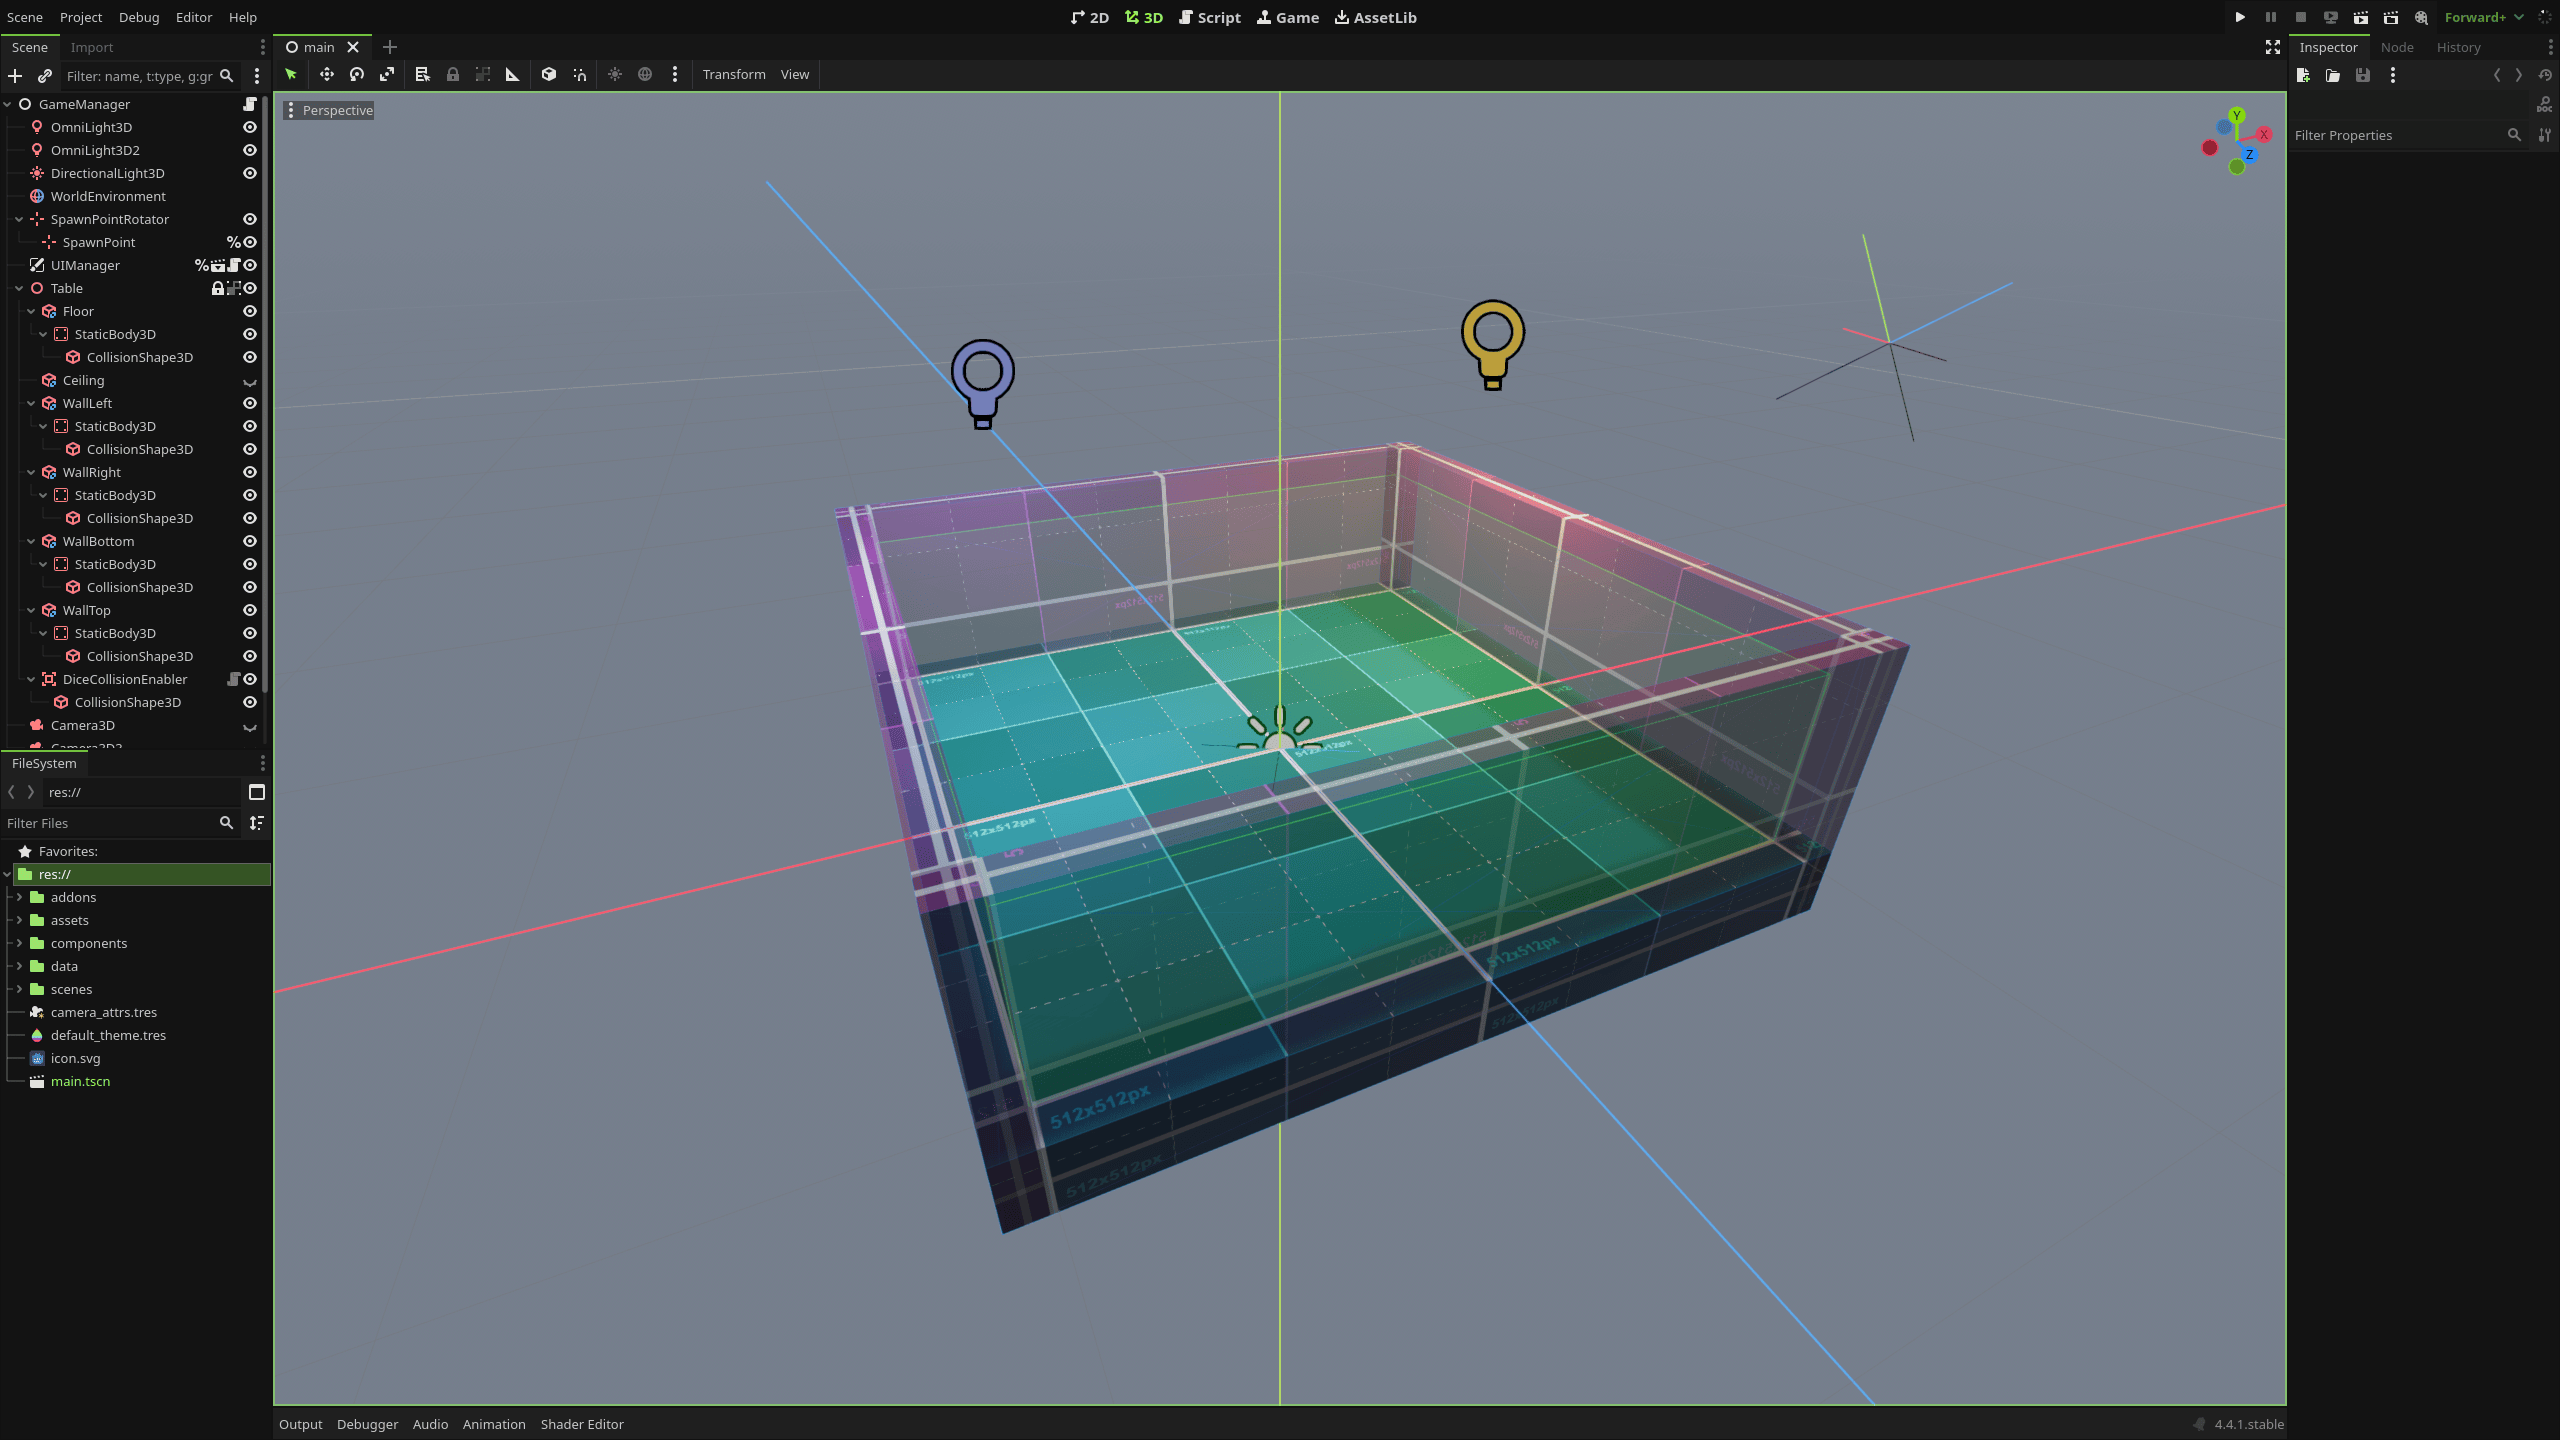Expand the addons folder
This screenshot has height=1440, width=2560.
tap(19, 897)
